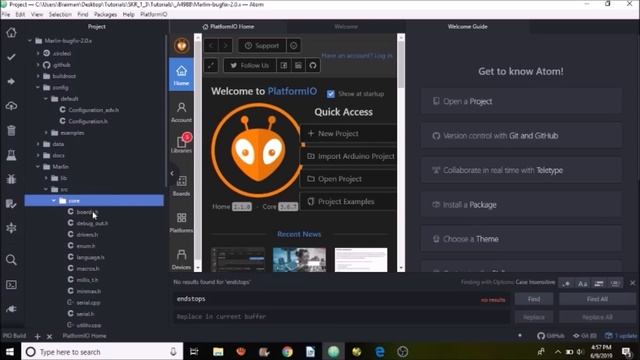Click the GitHub icon in PlatformIO header
640x360 pixels.
click(x=313, y=65)
